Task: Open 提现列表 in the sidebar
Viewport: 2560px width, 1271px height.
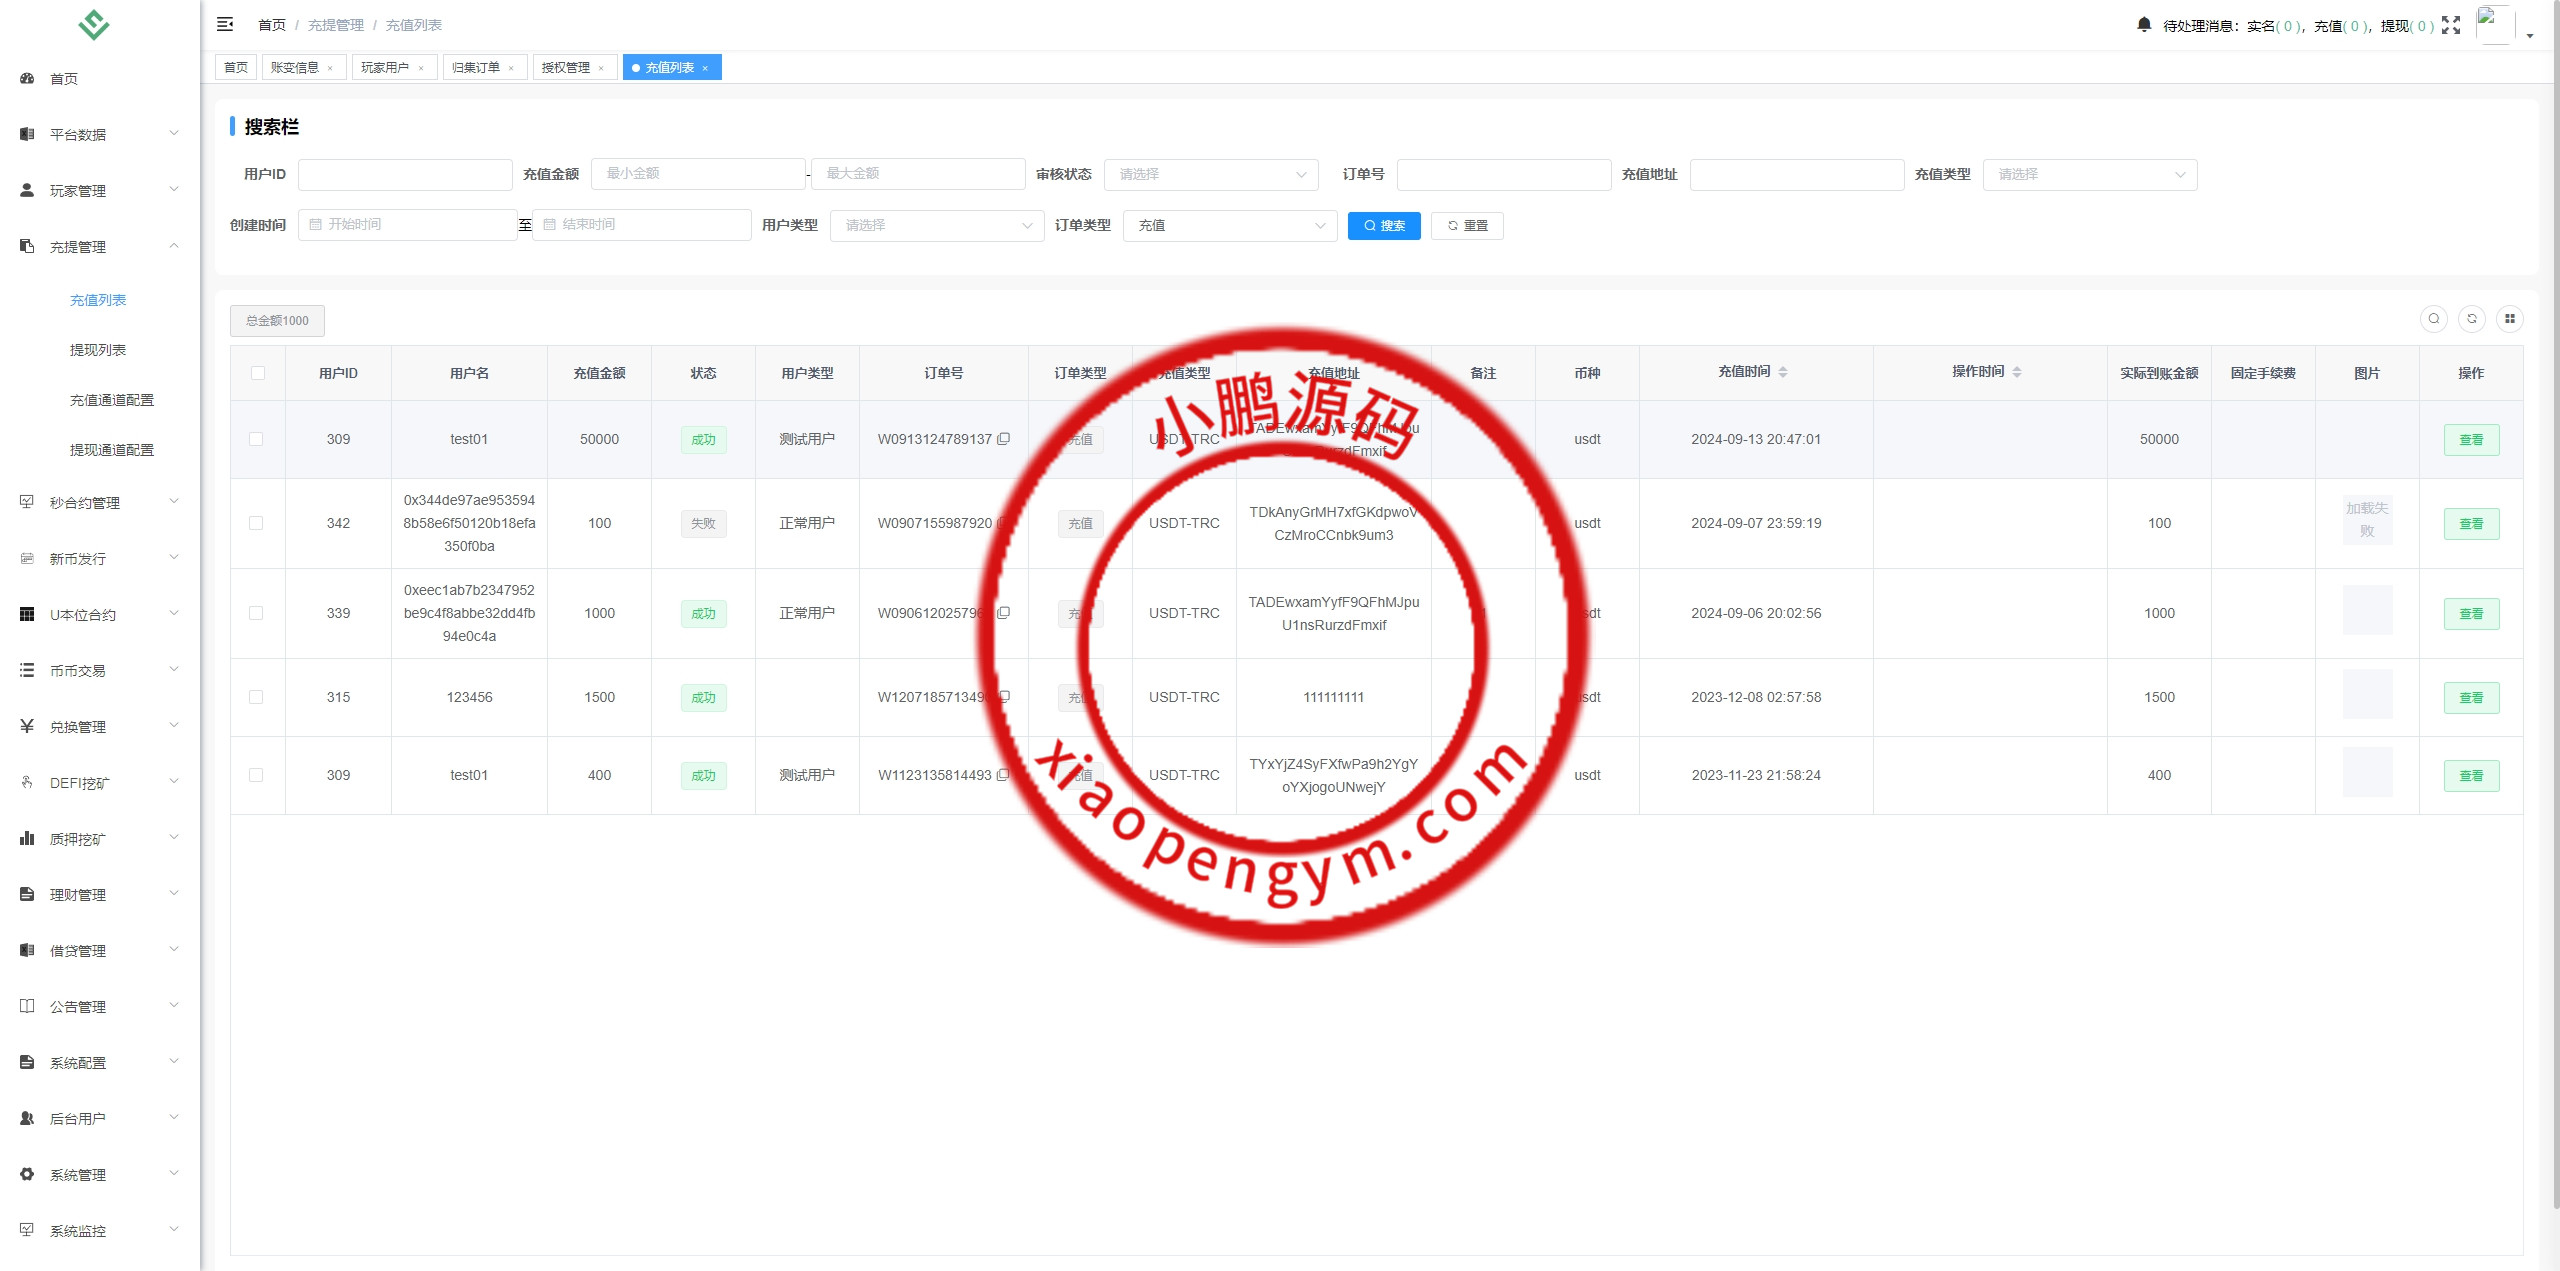Action: point(98,350)
